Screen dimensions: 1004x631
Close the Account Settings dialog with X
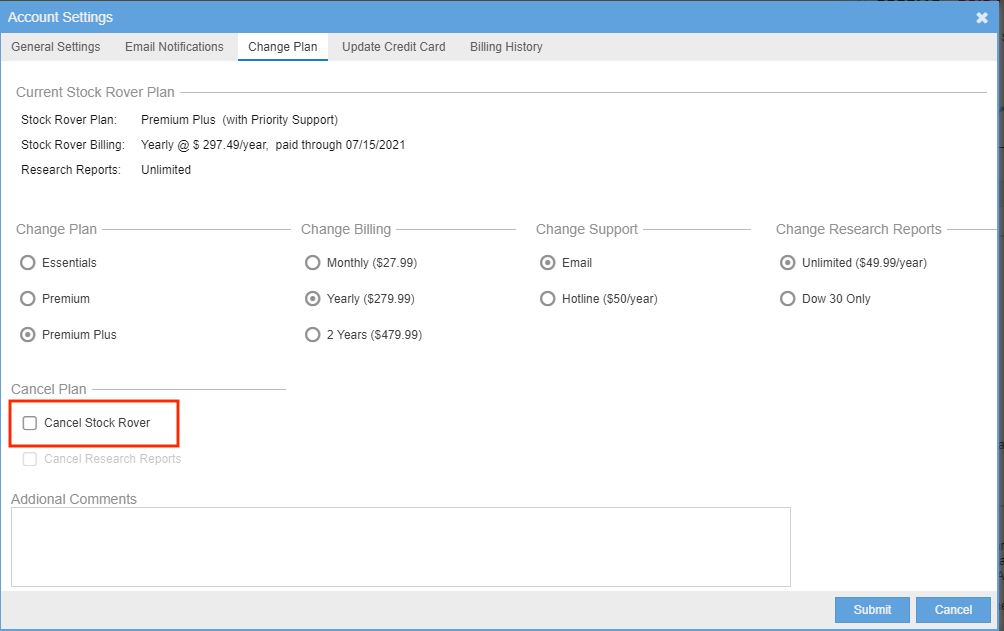pos(982,18)
